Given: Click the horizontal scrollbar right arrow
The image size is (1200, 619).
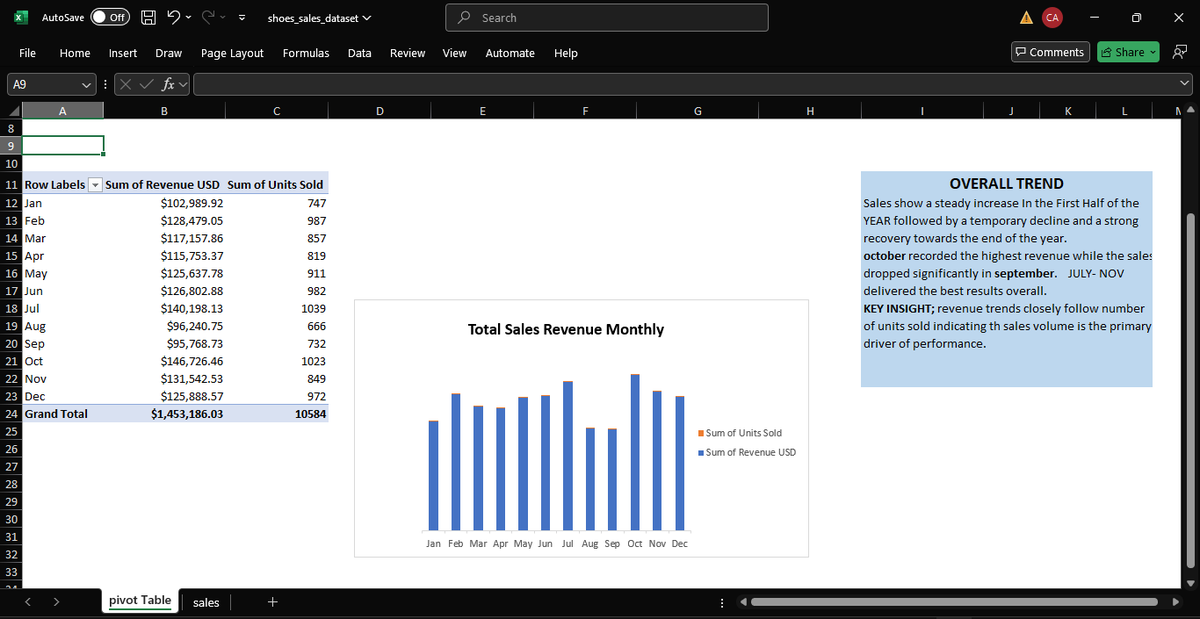Looking at the screenshot, I should click(x=1177, y=602).
